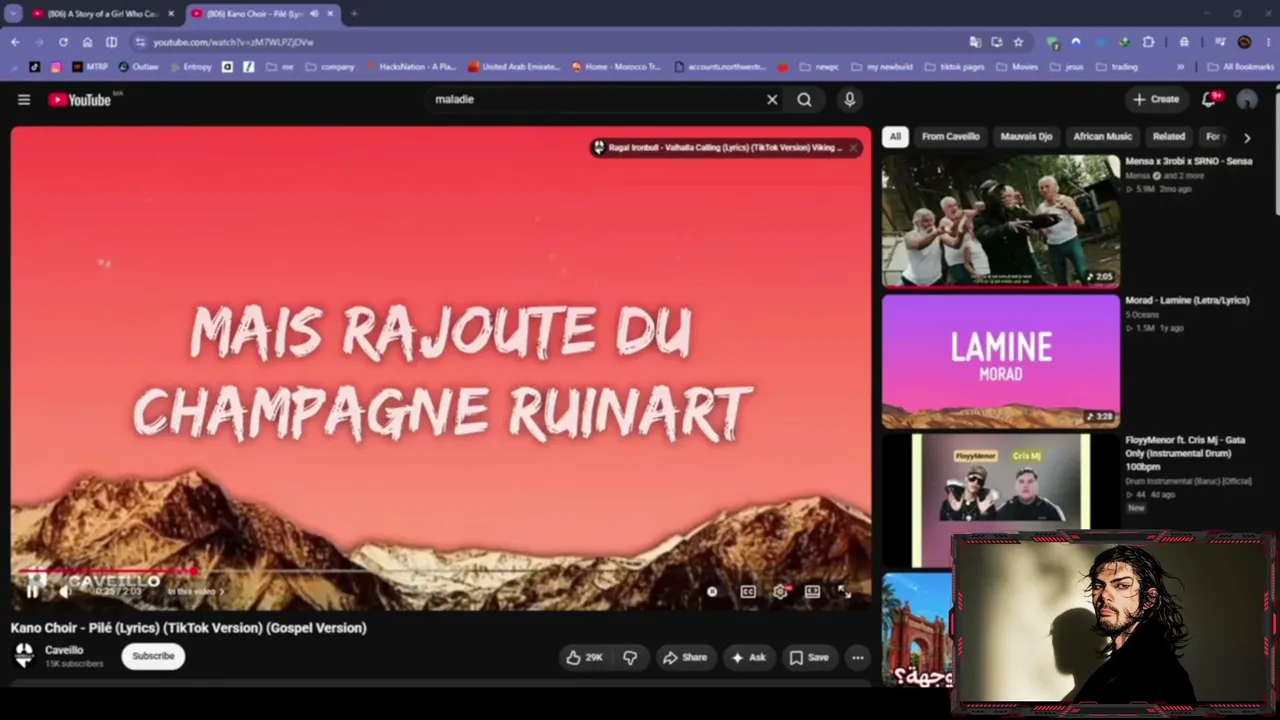Focus the YouTube search field
This screenshot has width=1280, height=720.
tap(595, 99)
